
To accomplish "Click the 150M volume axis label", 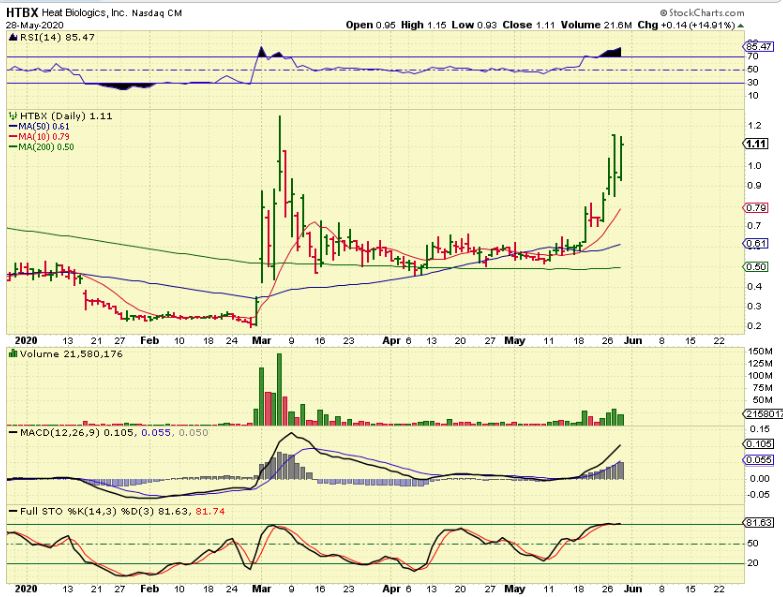I will [x=761, y=351].
